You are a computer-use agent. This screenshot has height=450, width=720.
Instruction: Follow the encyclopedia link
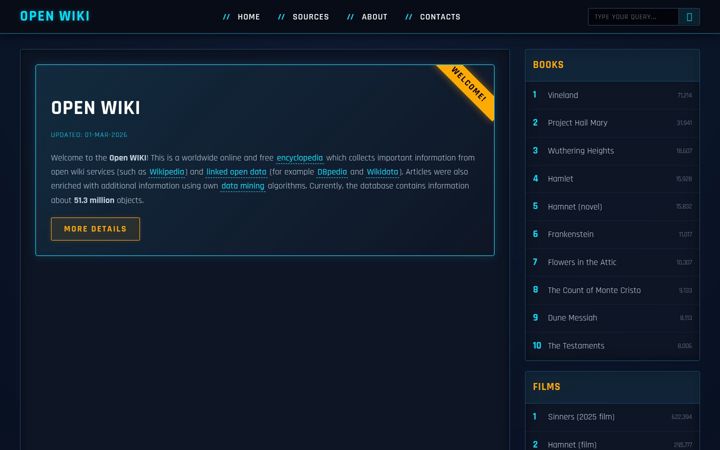coord(299,158)
